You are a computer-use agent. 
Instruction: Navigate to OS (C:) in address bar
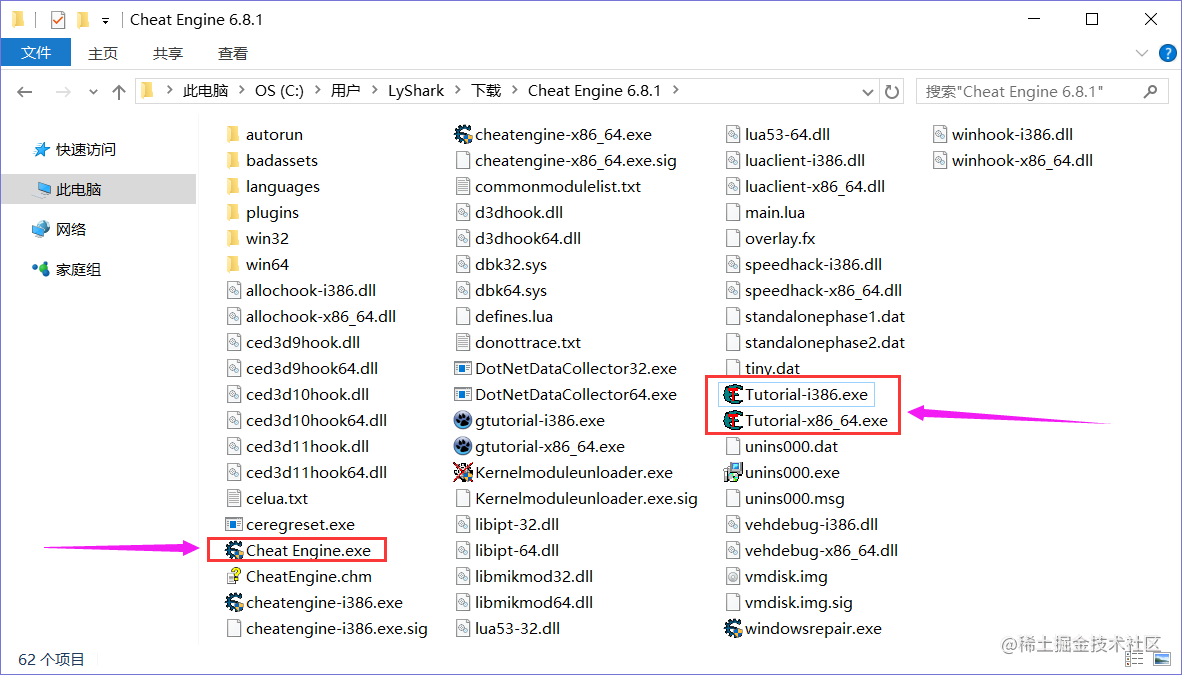coord(279,91)
